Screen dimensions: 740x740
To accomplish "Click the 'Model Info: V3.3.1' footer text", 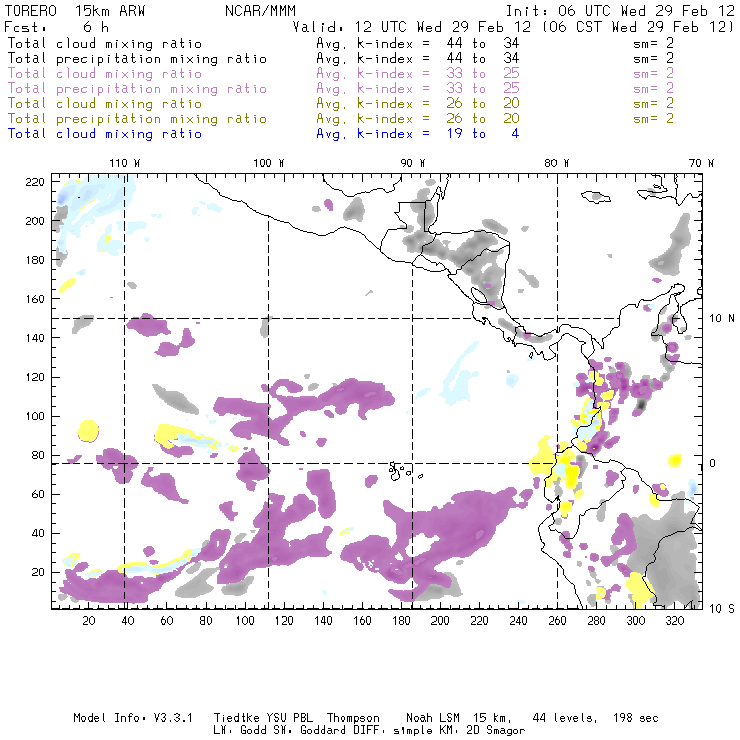I will point(133,718).
